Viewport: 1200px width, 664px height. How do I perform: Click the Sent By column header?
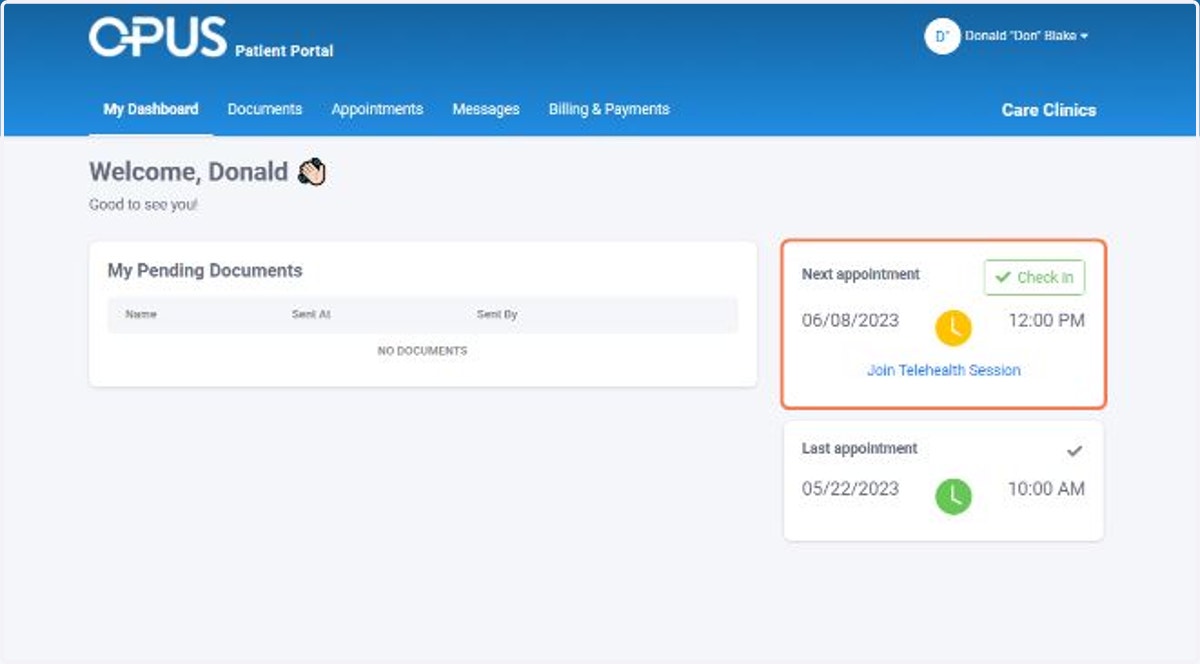[x=497, y=314]
